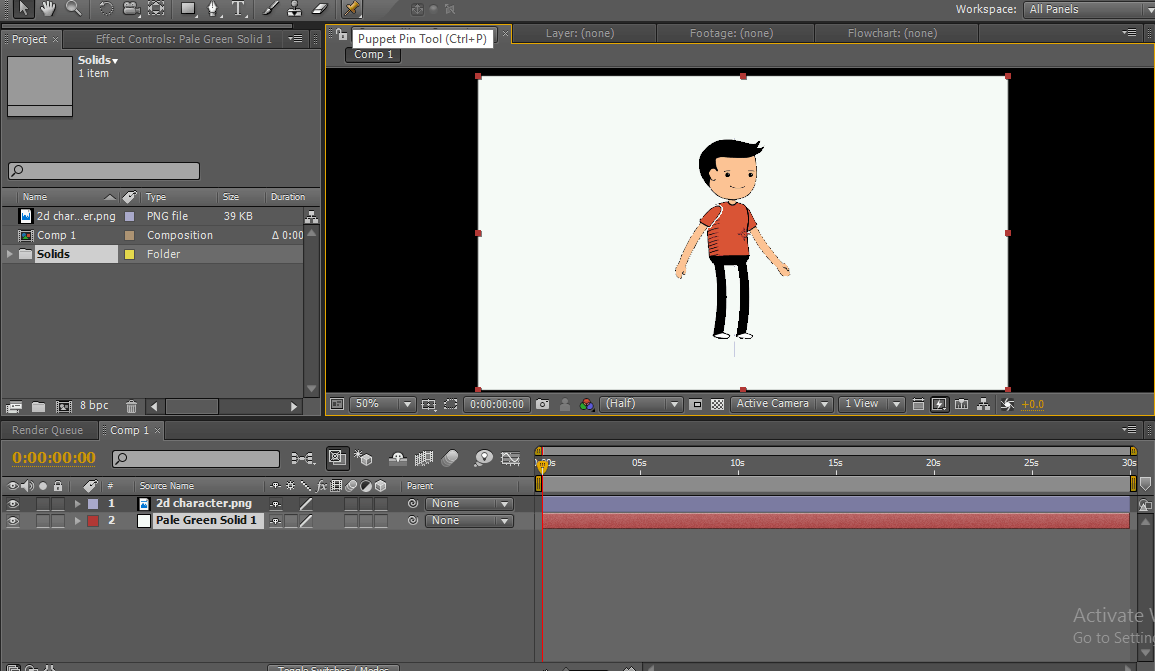The height and width of the screenshot is (671, 1155).
Task: Take a snapshot of the composition
Action: pos(544,404)
